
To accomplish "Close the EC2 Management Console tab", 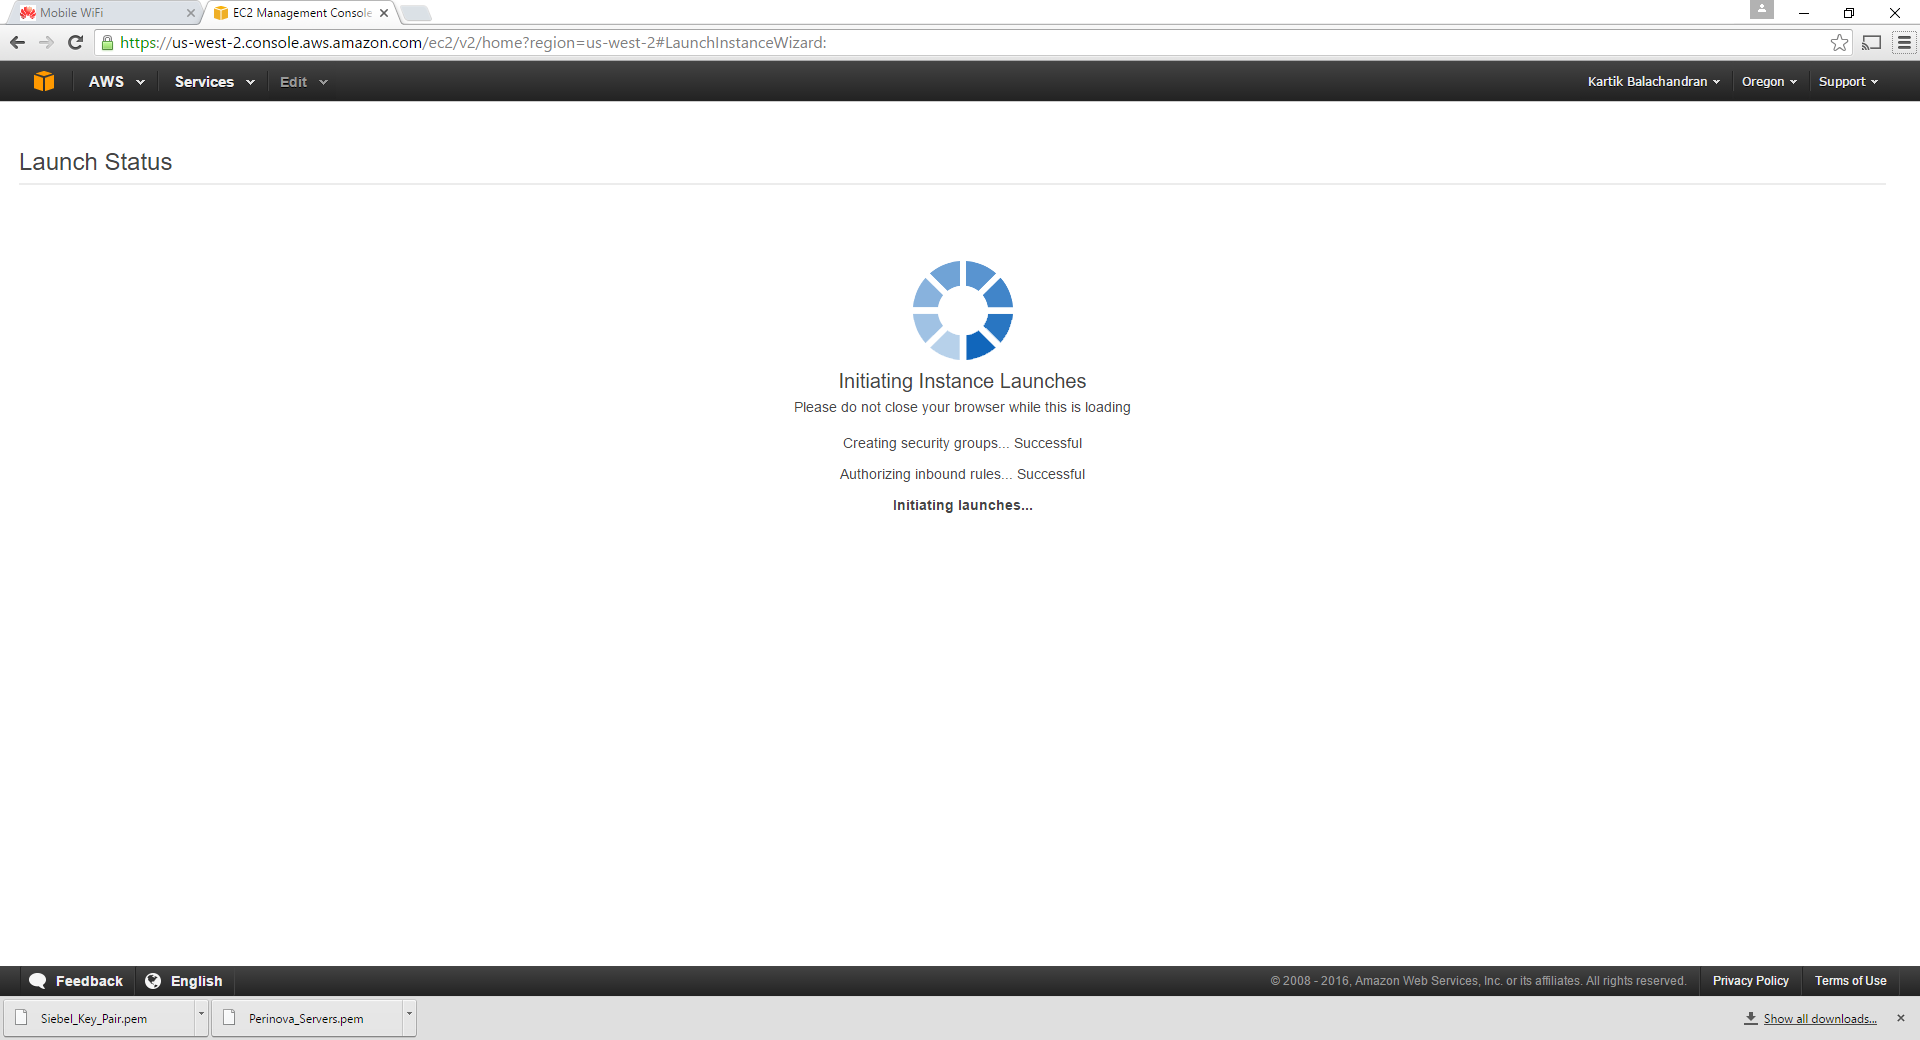I will click(384, 13).
